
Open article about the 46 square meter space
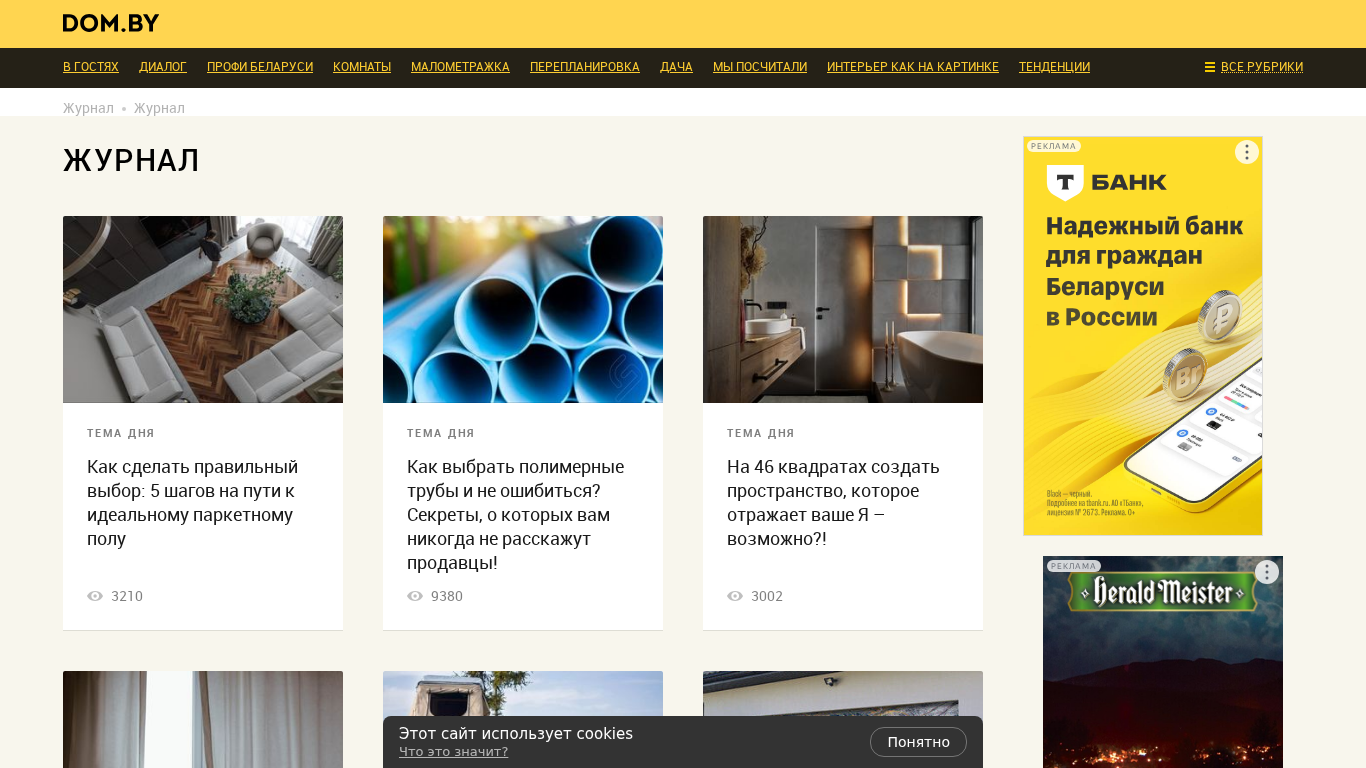[834, 503]
